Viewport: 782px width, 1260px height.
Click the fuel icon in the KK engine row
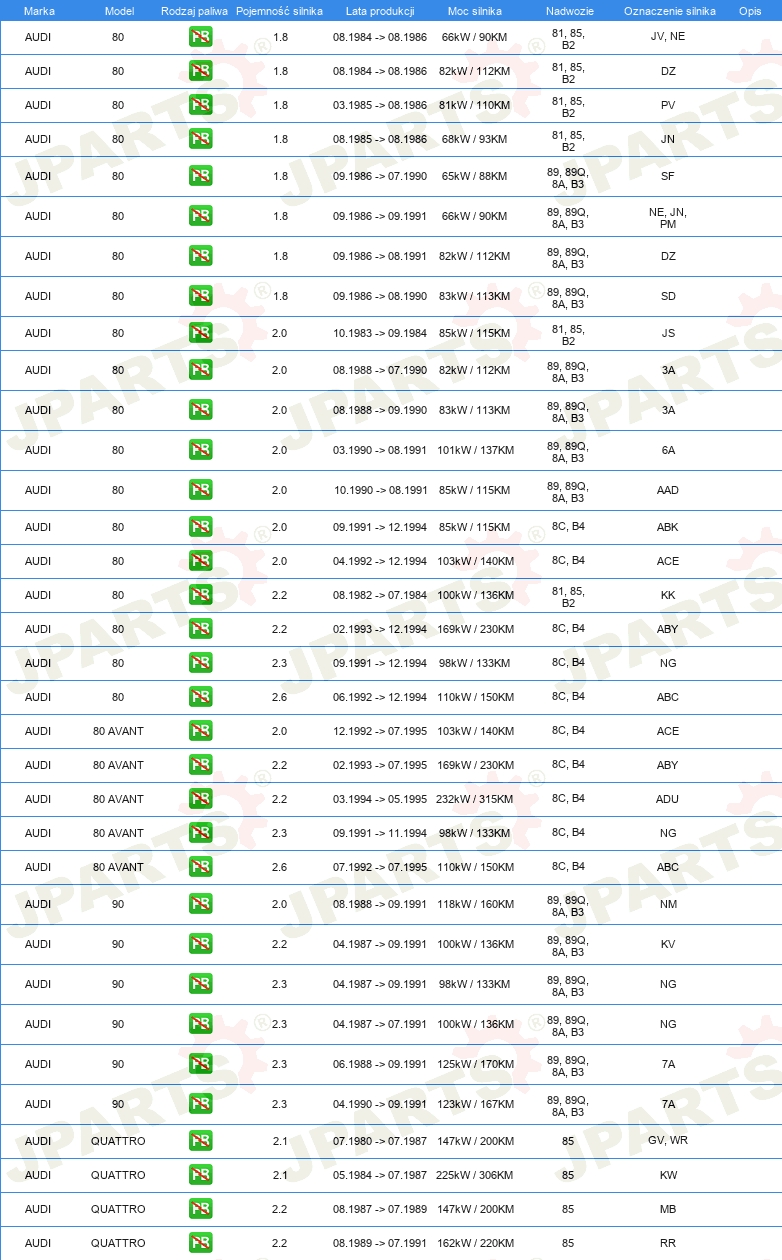point(200,595)
